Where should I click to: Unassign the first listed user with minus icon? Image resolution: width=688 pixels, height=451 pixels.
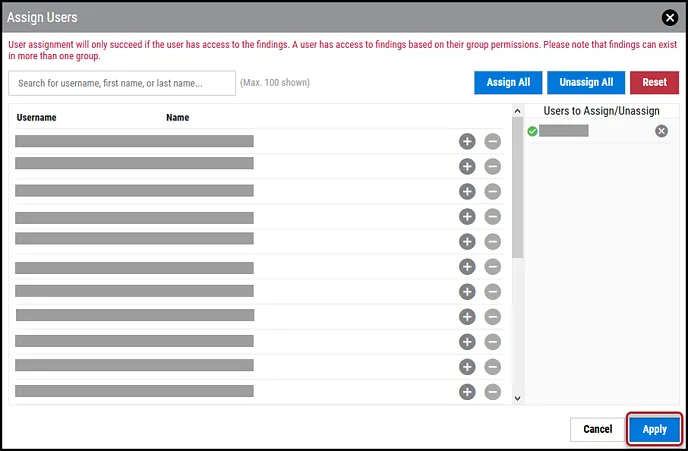coord(492,141)
